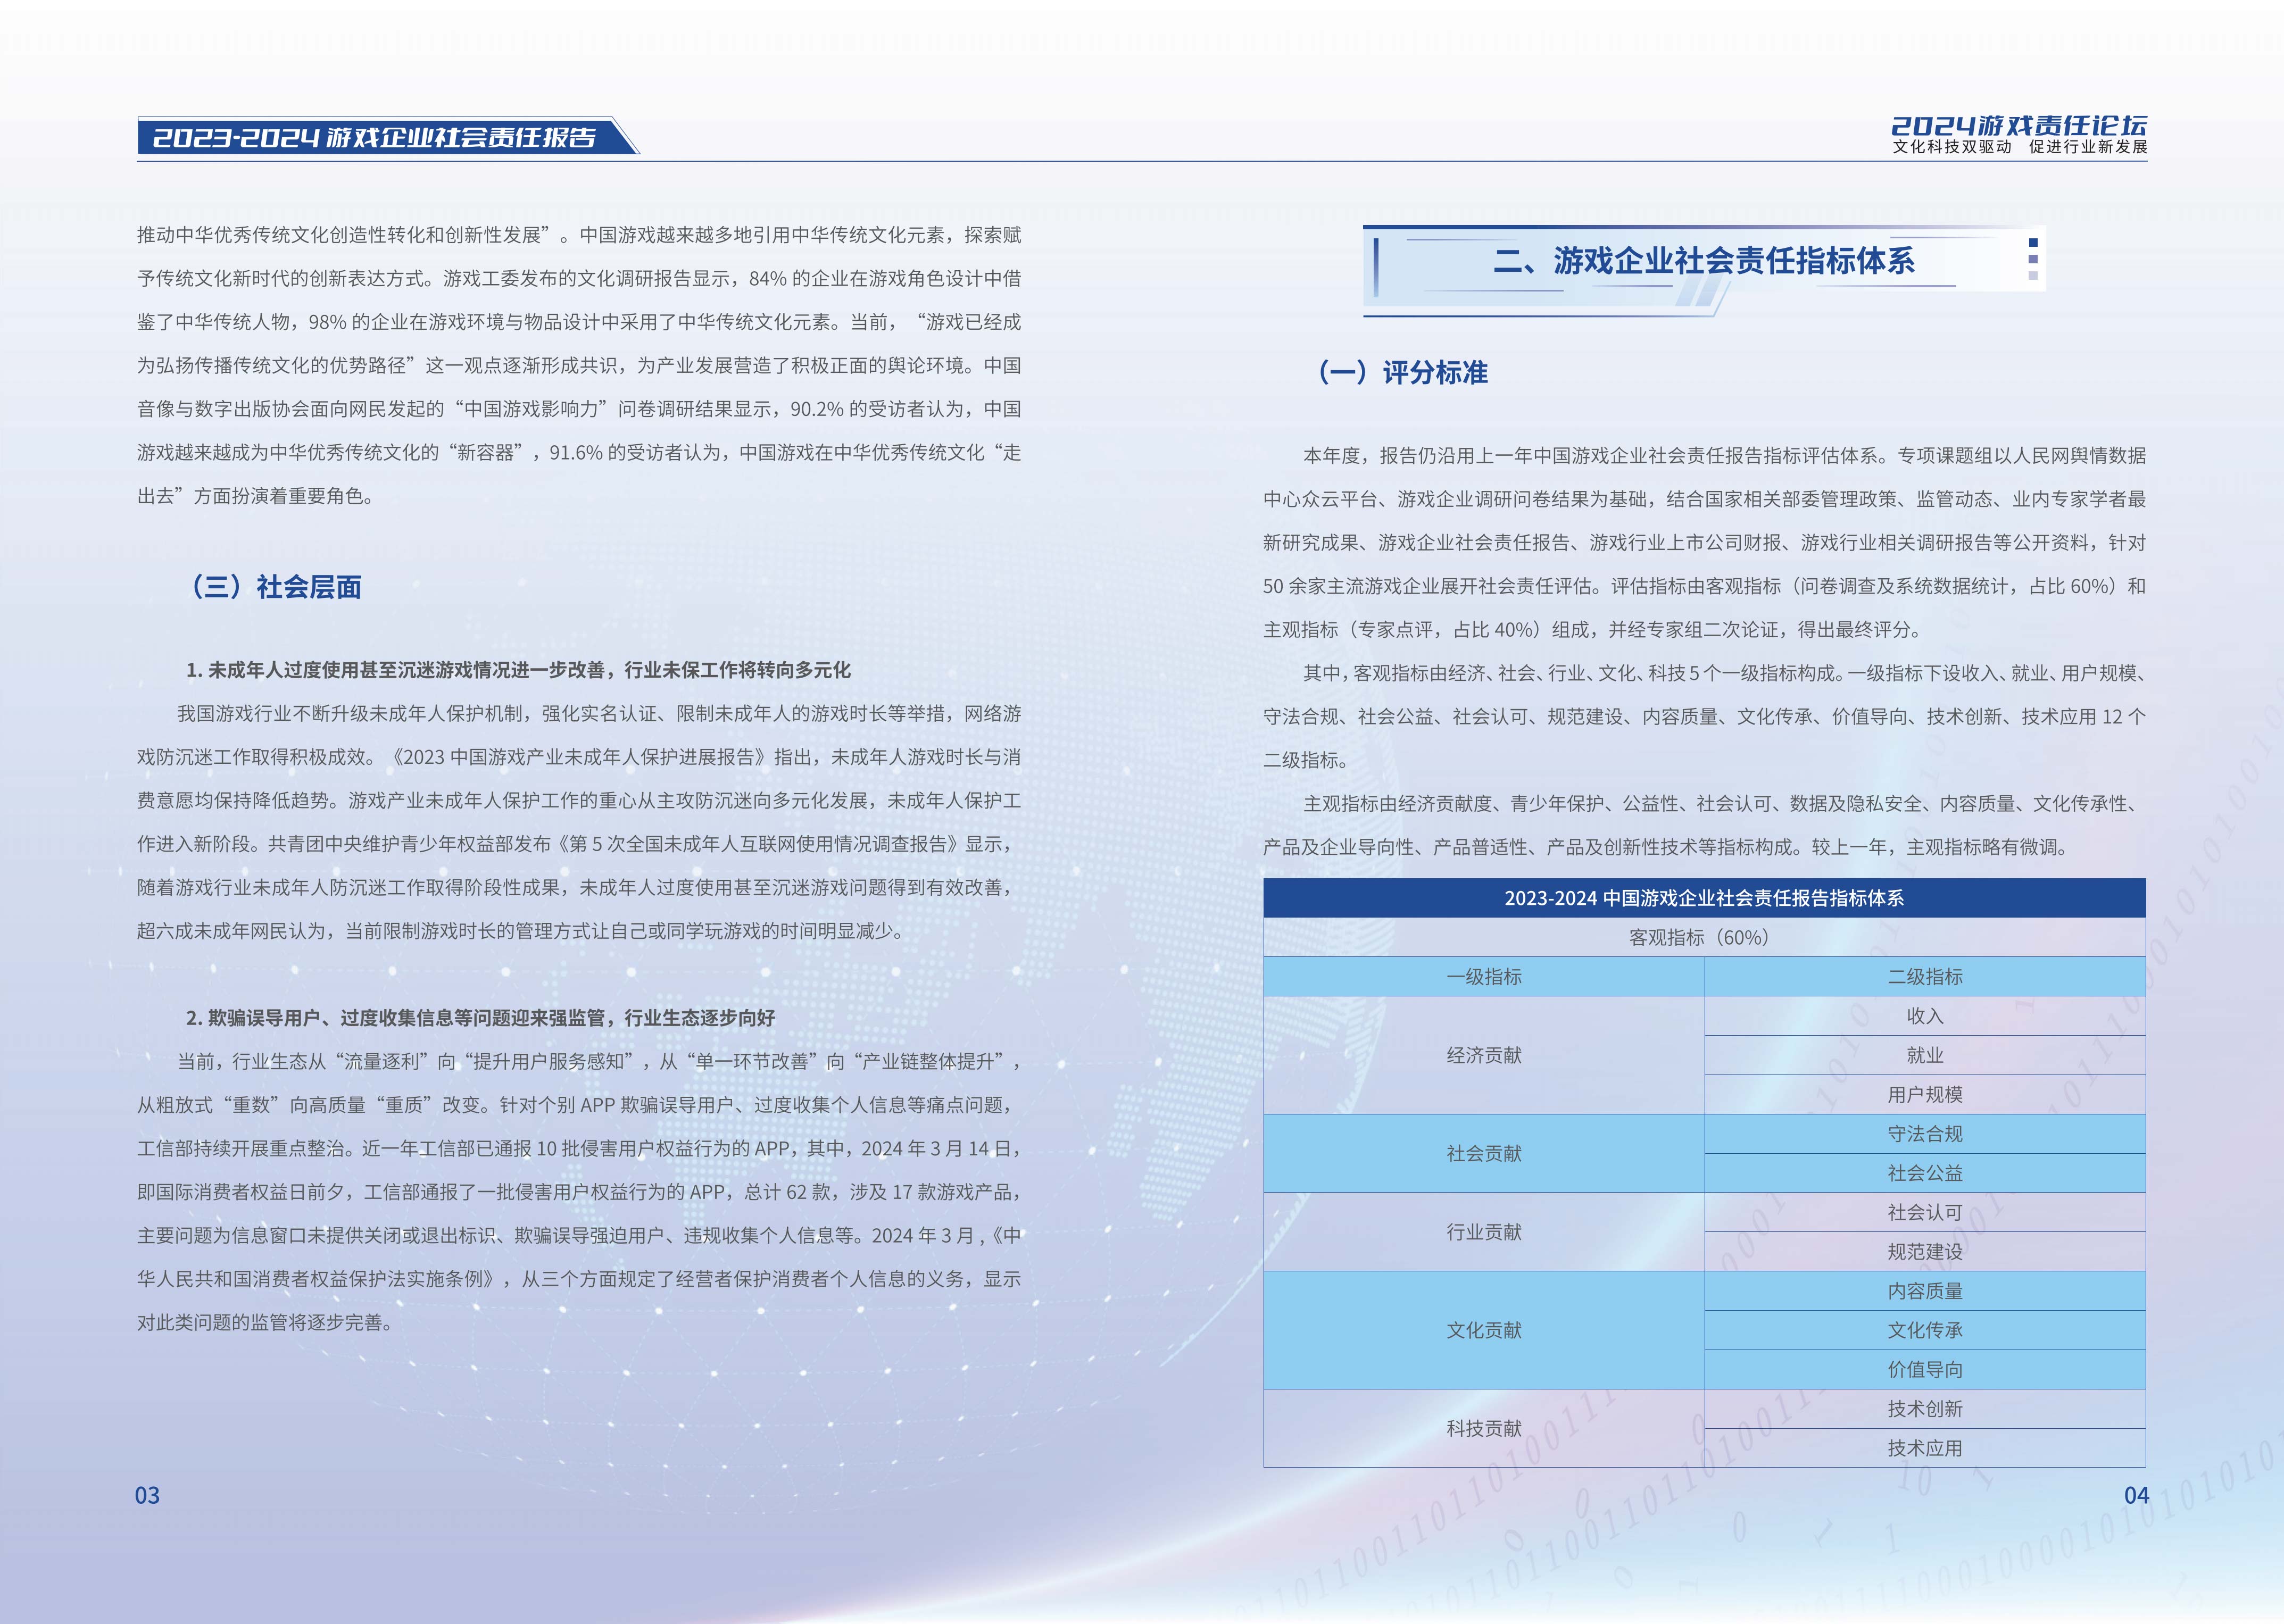Viewport: 2284px width, 1624px height.
Task: Click the 技术创新 table cell
Action: click(x=1925, y=1409)
